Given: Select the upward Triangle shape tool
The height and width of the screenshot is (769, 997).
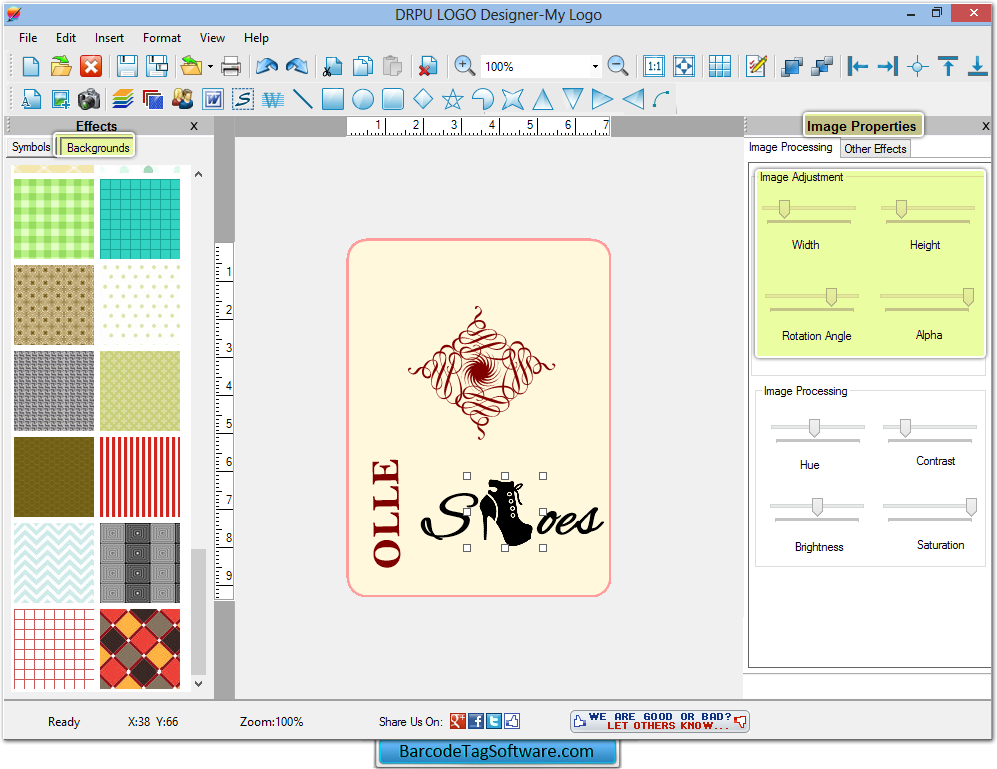Looking at the screenshot, I should (x=543, y=99).
